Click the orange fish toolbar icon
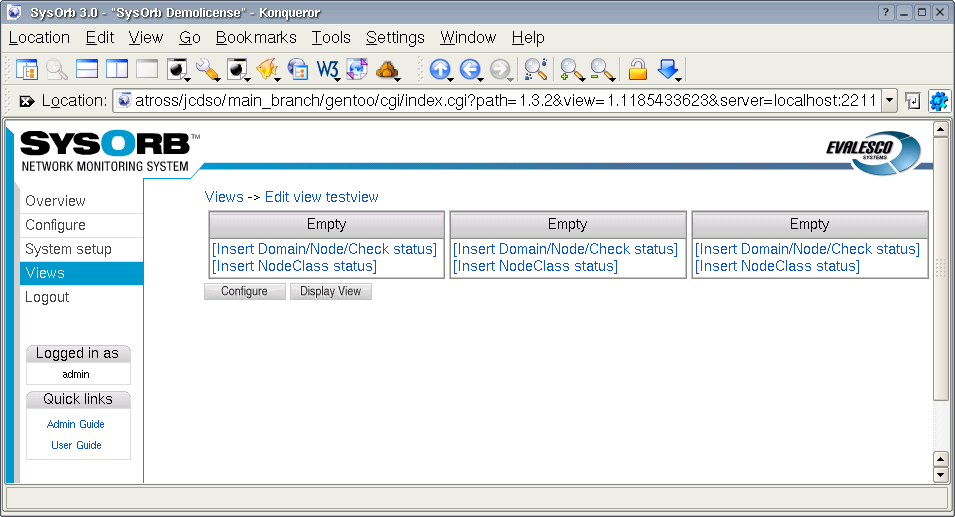 click(x=267, y=69)
